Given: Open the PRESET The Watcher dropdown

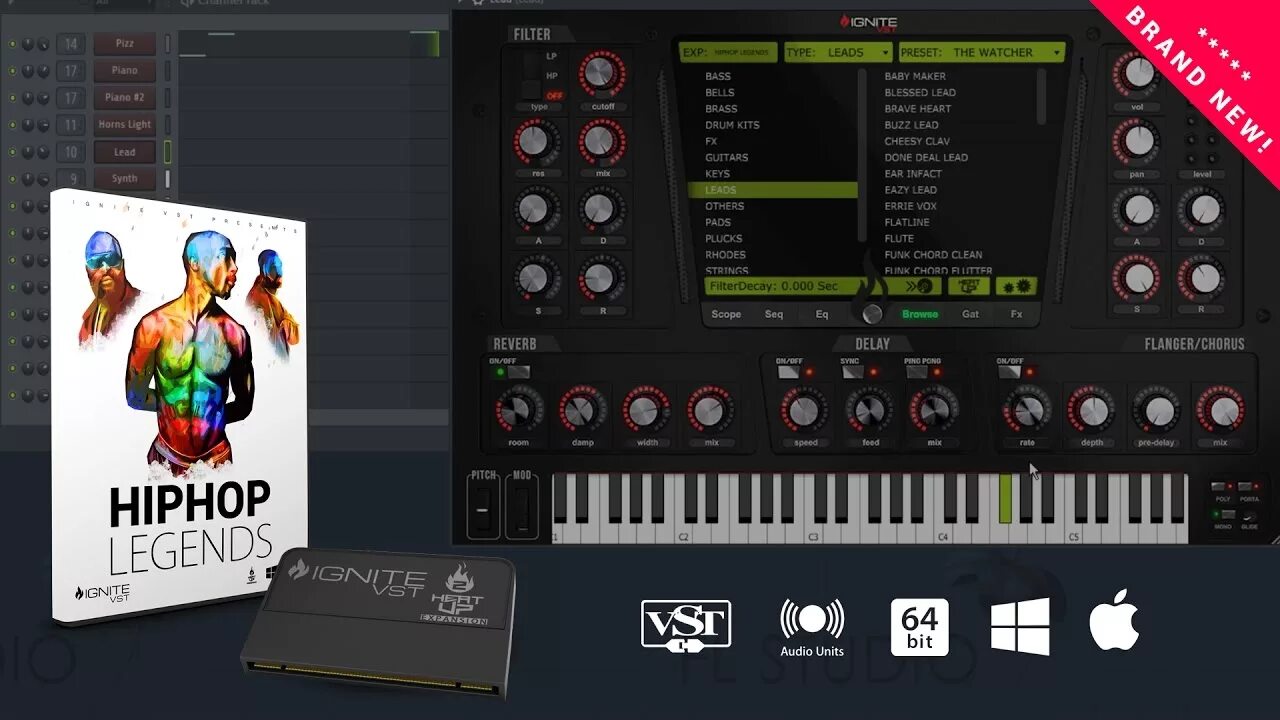Looking at the screenshot, I should [x=981, y=52].
